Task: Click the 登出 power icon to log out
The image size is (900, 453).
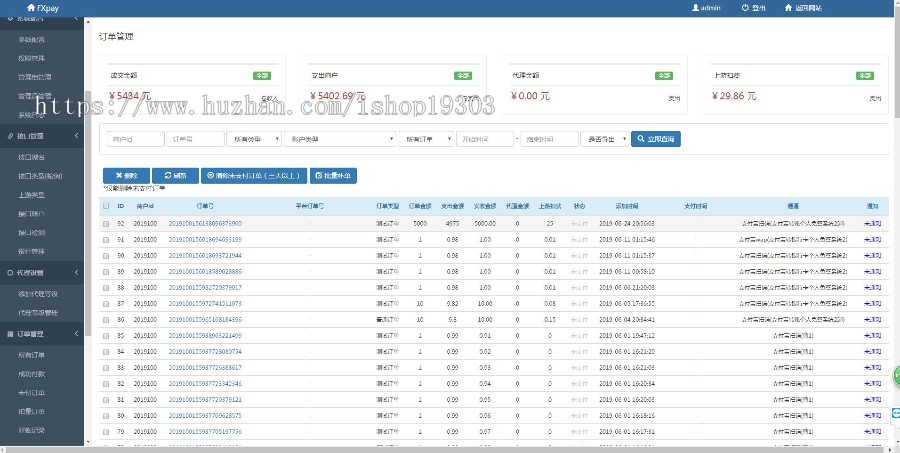Action: 745,8
